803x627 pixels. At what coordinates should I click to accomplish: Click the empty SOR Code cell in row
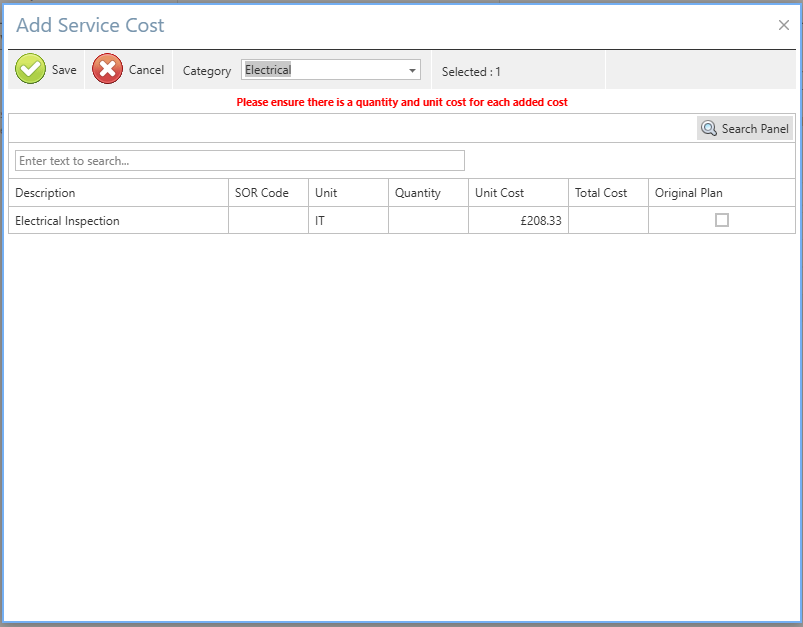click(268, 221)
